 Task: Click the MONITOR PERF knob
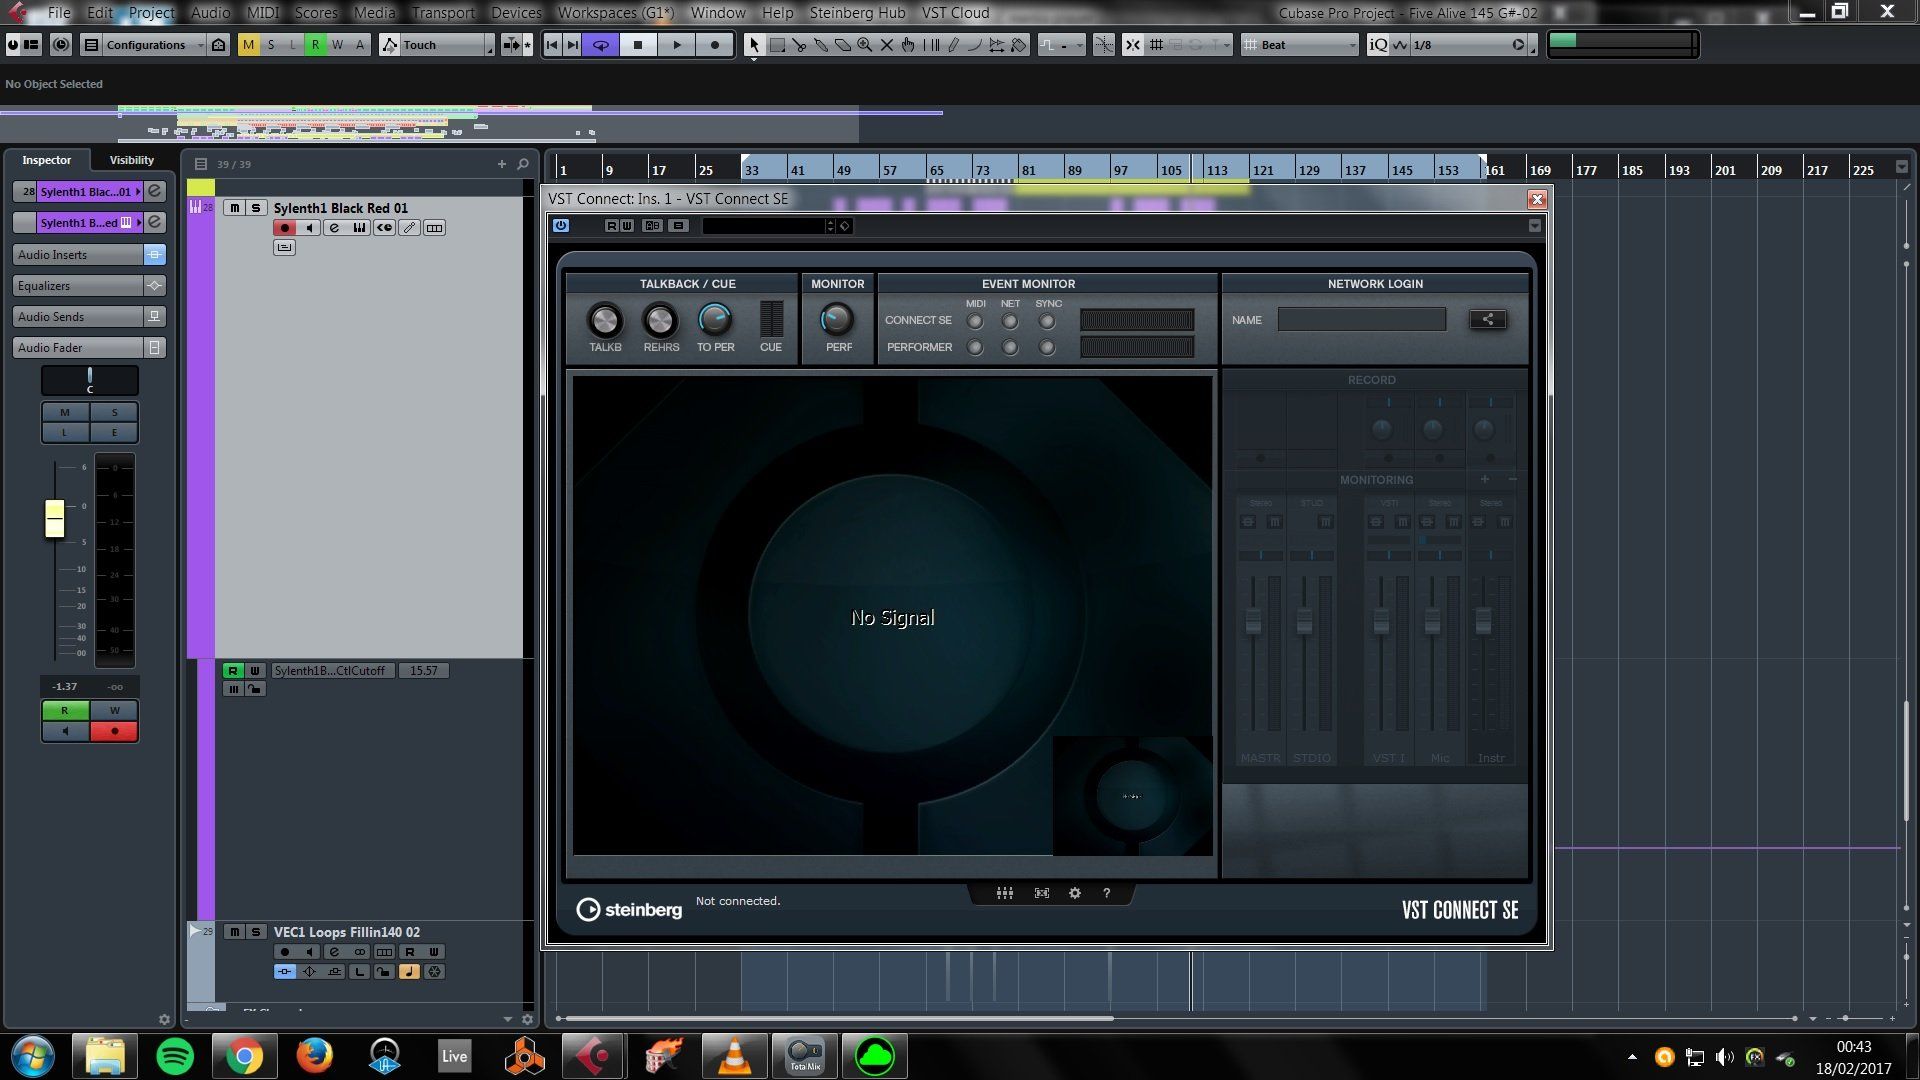point(837,320)
